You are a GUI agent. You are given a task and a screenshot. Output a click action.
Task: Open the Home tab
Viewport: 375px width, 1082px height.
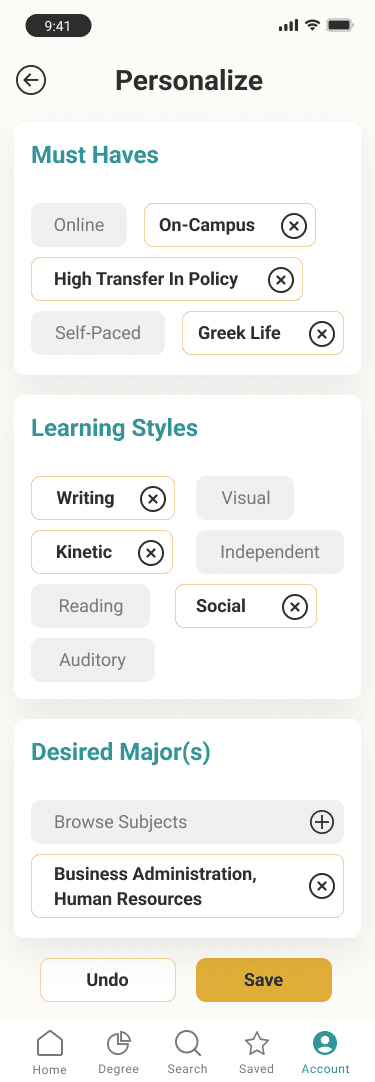coord(50,1052)
